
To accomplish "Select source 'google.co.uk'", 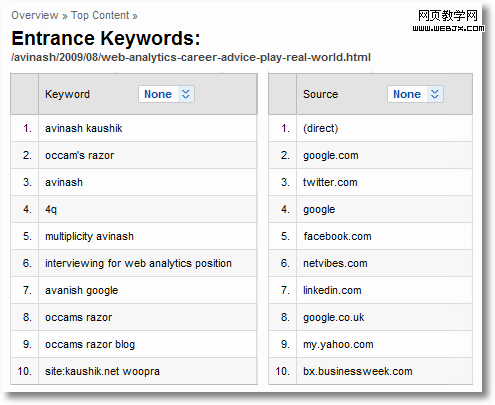I will 334,317.
